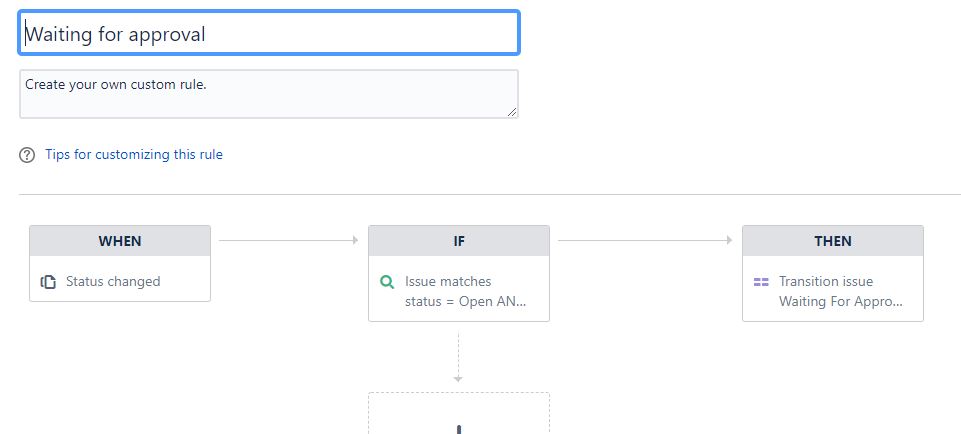The image size is (961, 434).
Task: Click the textarea resize handle corner
Action: [512, 112]
